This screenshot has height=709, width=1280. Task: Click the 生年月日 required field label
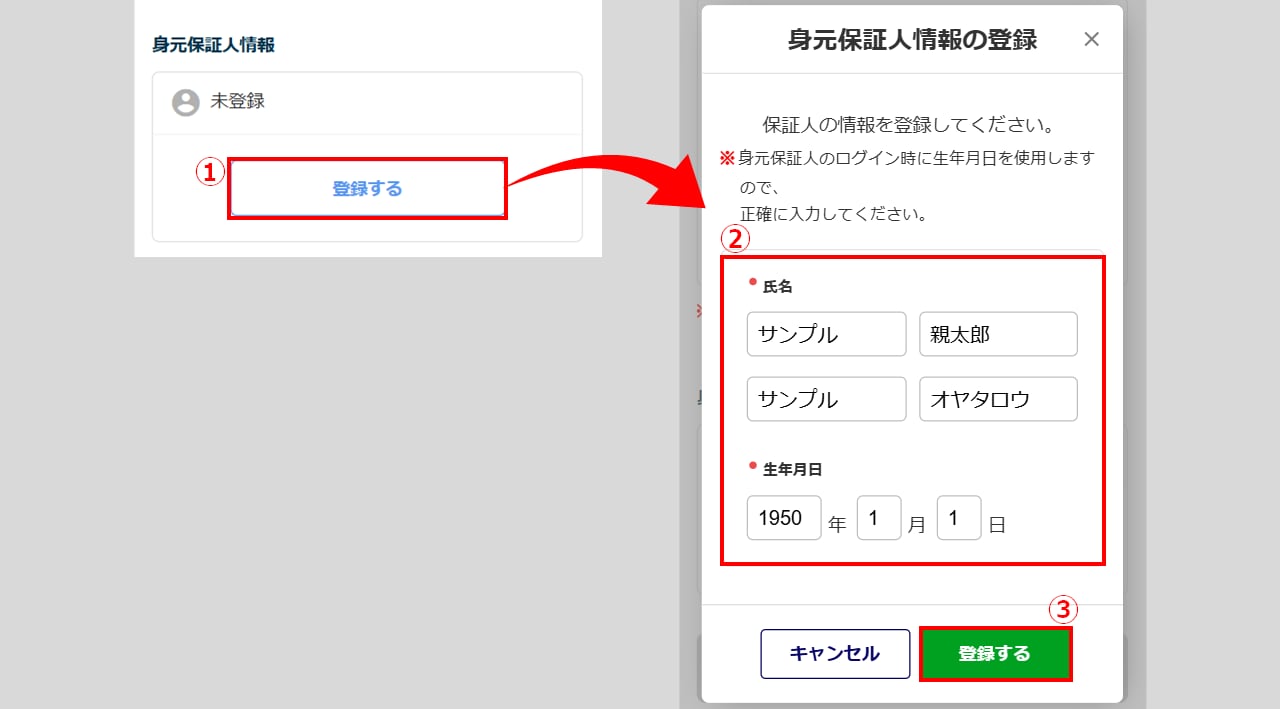[792, 469]
